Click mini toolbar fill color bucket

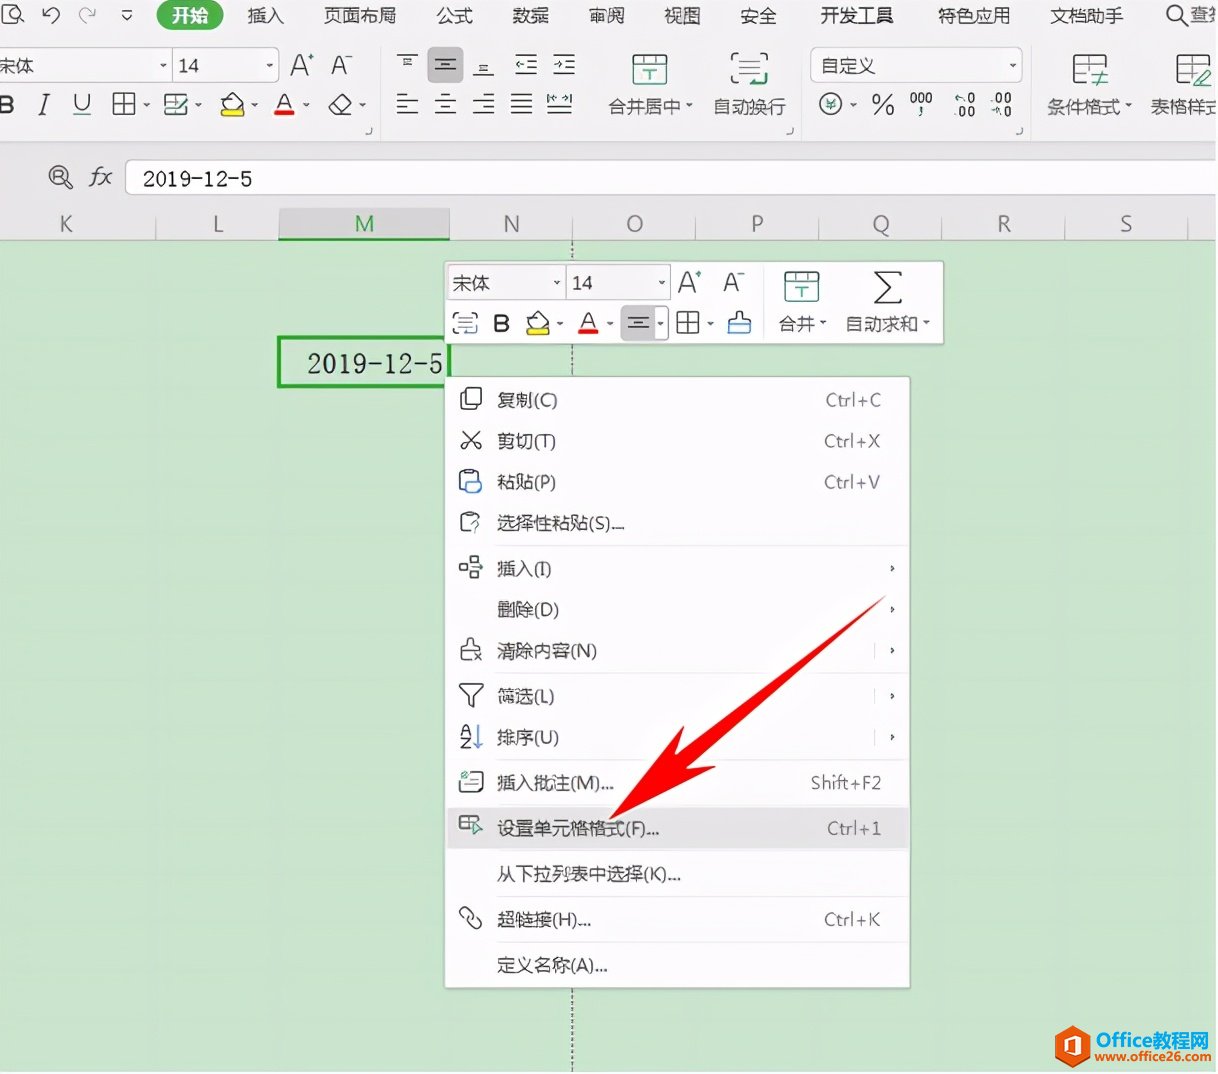[538, 323]
